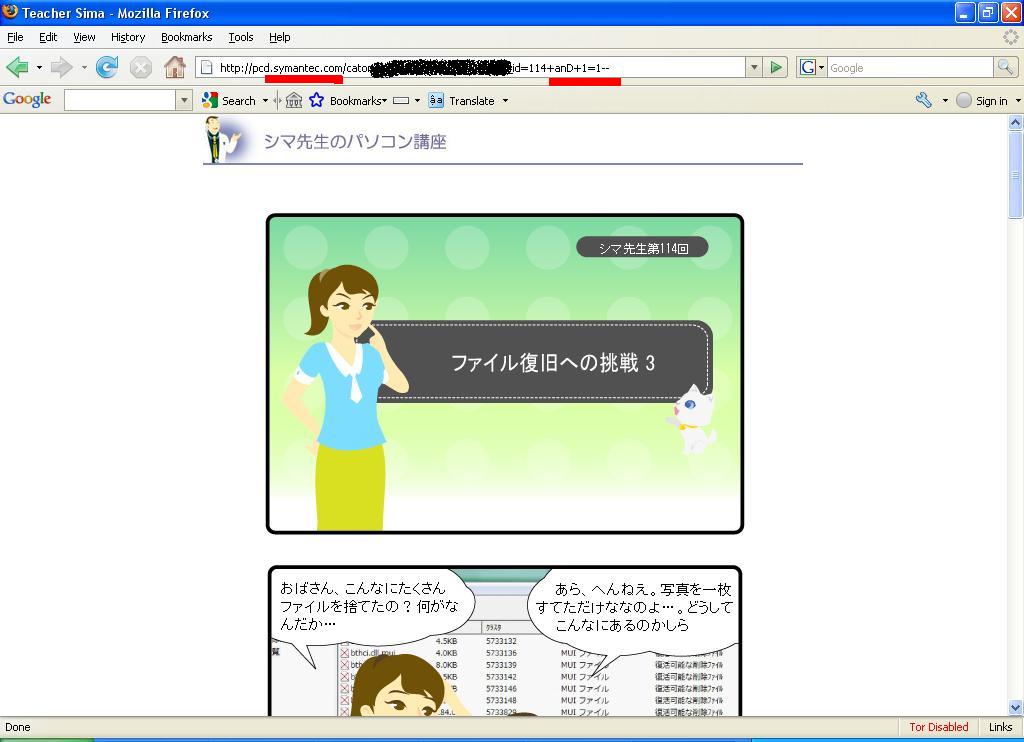Open Google toolbar wrench settings

(923, 101)
